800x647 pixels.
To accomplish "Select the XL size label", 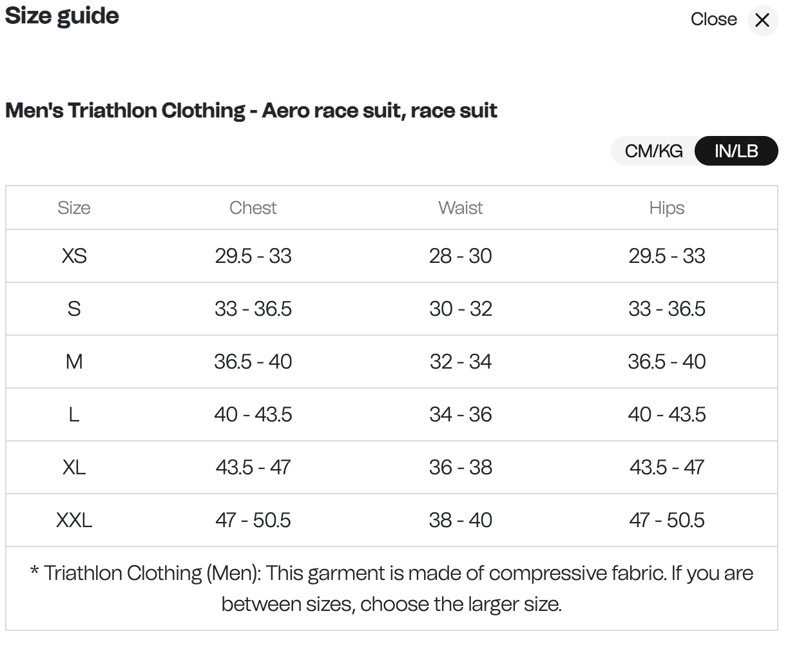I will pos(73,467).
